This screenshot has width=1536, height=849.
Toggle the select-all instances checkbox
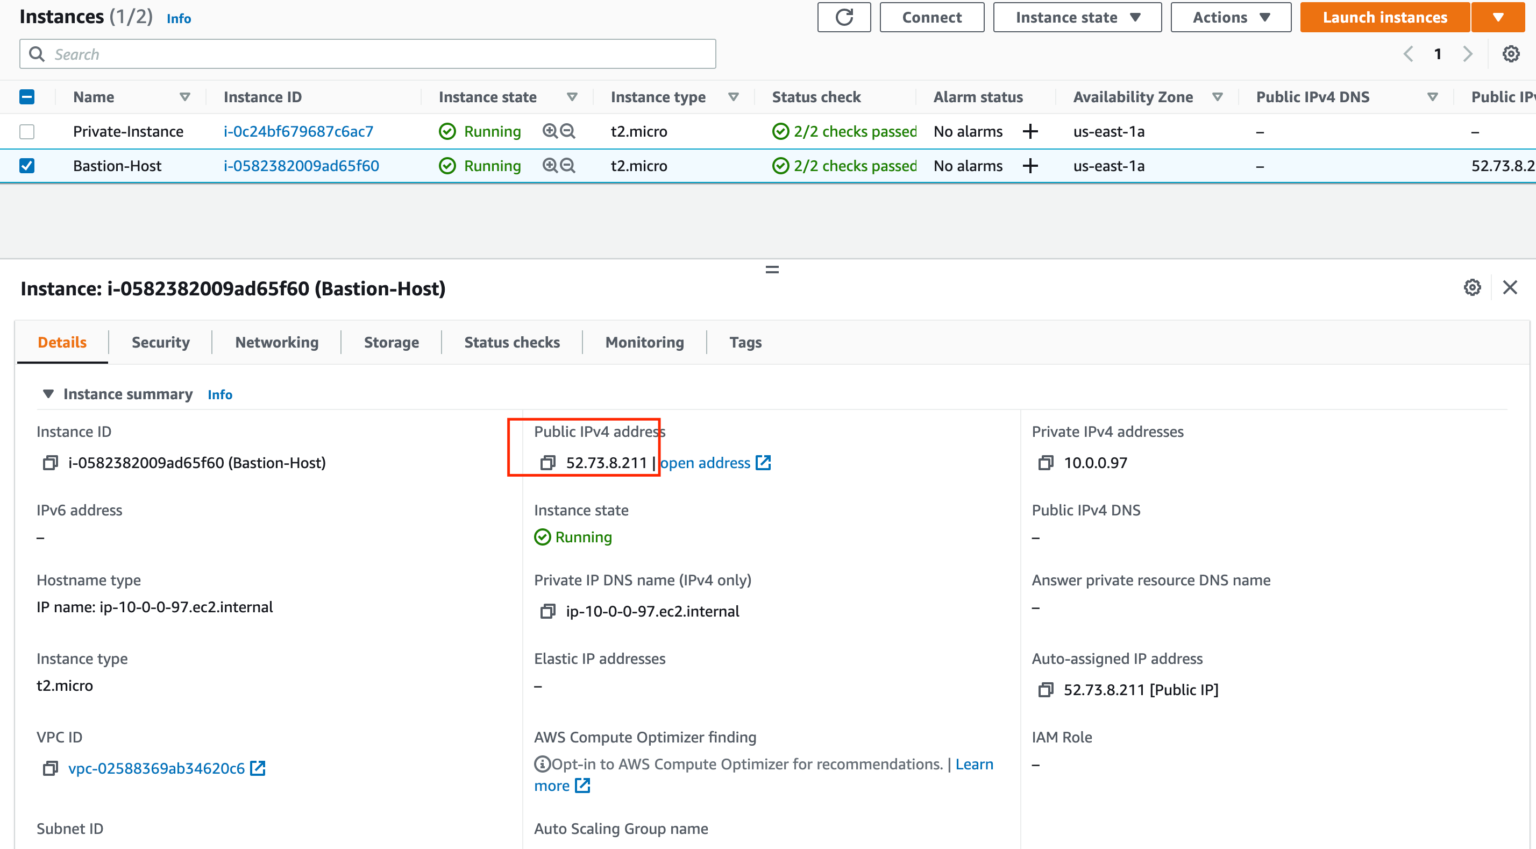click(27, 97)
